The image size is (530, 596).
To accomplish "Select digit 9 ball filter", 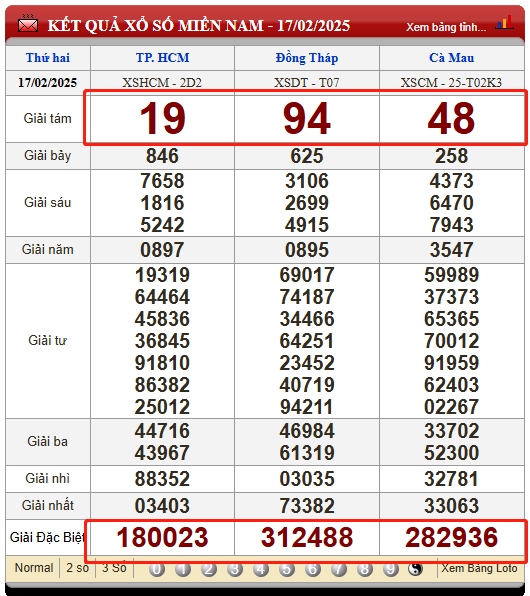I will 390,569.
